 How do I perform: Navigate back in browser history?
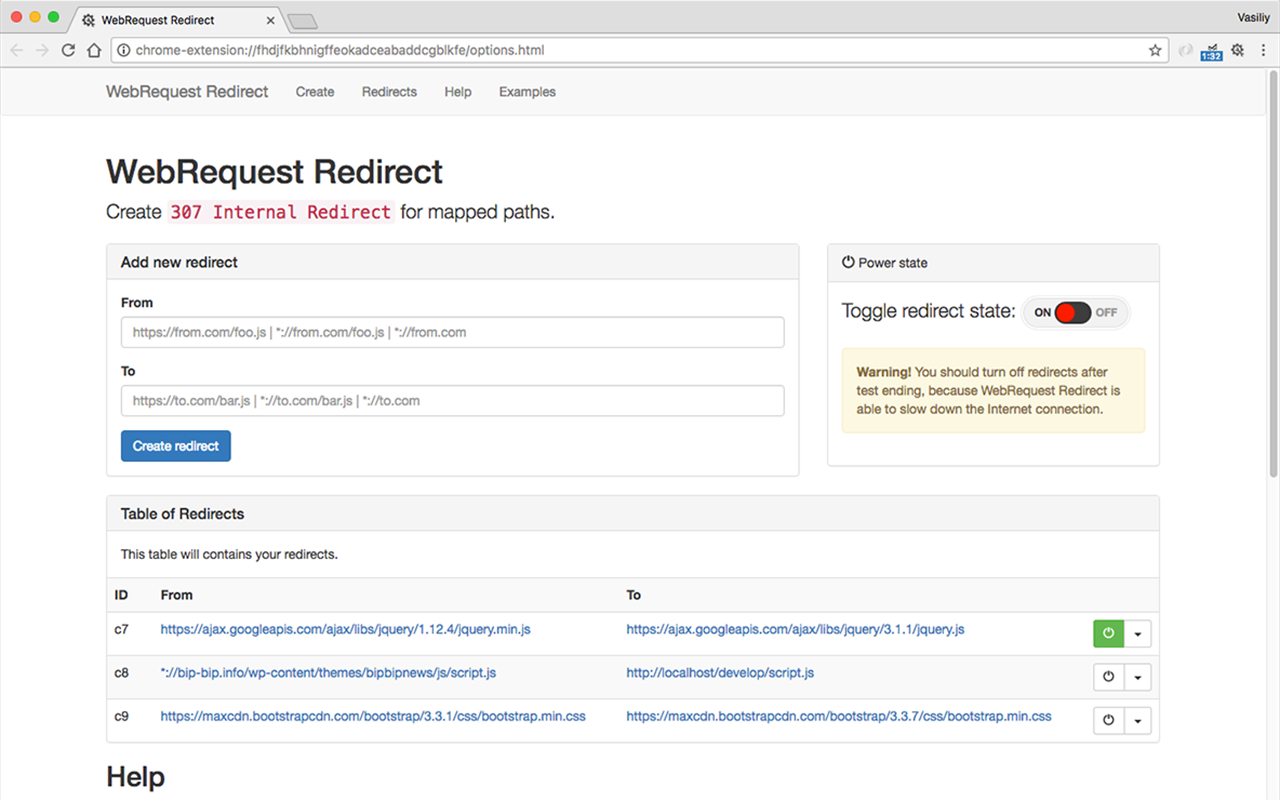click(17, 50)
